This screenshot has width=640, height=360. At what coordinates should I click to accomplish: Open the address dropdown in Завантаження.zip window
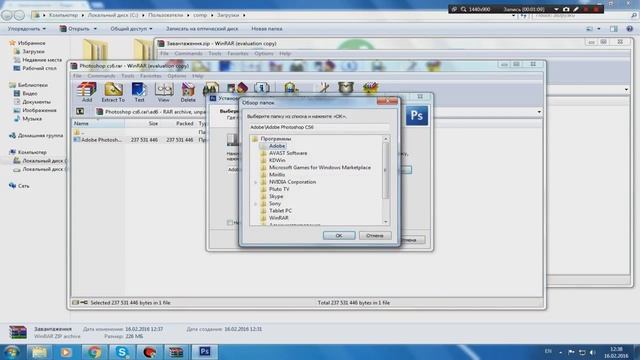click(626, 89)
